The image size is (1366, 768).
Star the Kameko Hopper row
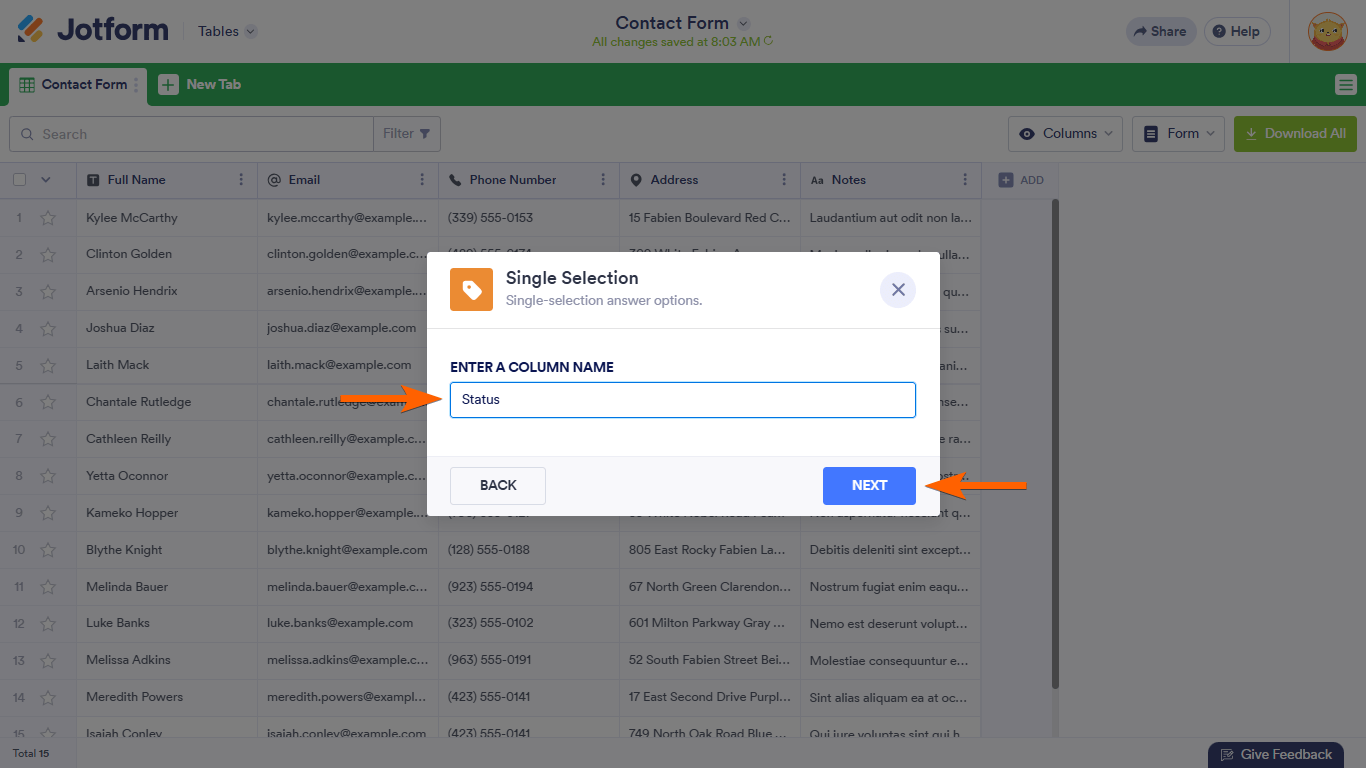[x=48, y=514]
